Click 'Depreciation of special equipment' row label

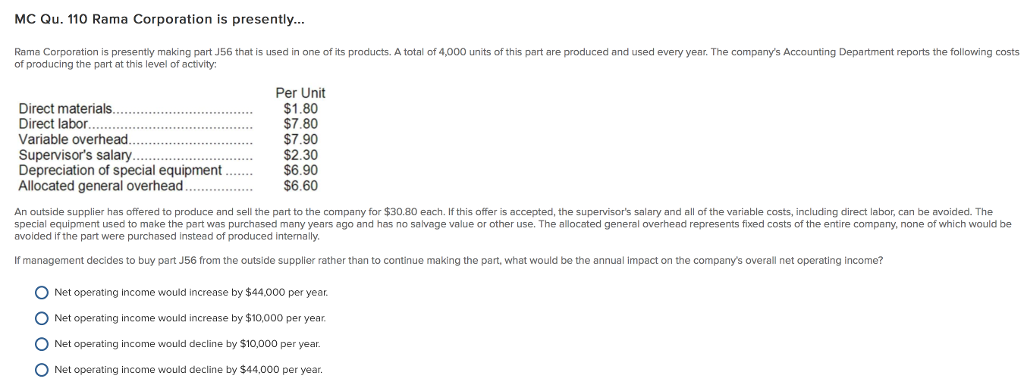(x=120, y=171)
